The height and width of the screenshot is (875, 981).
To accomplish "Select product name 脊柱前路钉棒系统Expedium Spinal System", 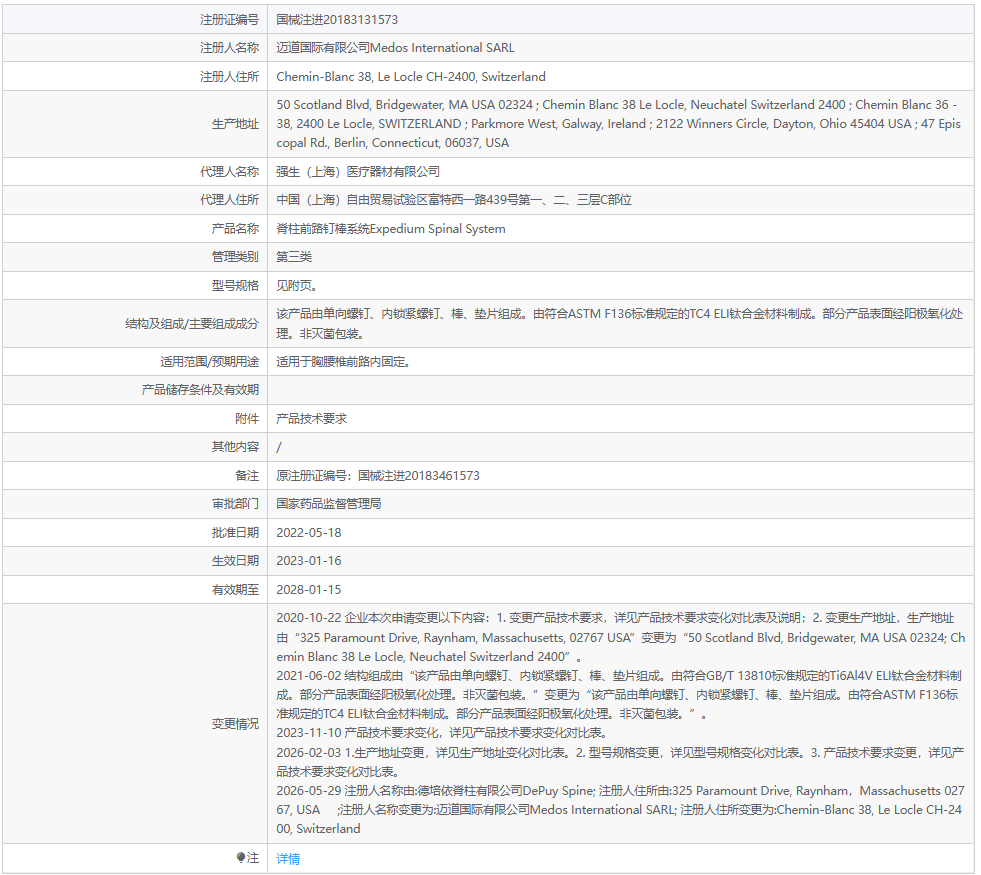I will 391,228.
